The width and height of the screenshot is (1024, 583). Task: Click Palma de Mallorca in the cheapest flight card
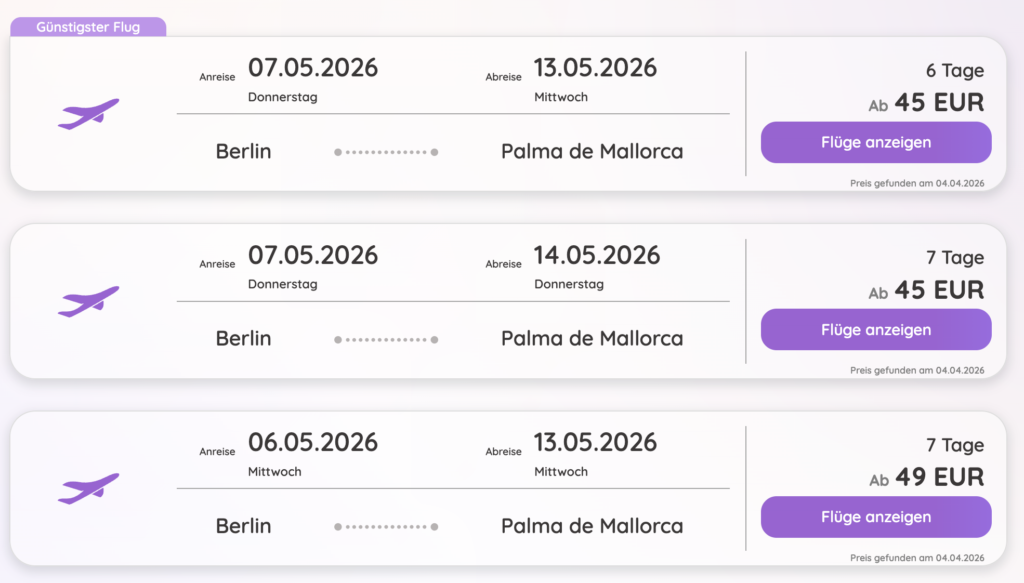pyautogui.click(x=592, y=152)
